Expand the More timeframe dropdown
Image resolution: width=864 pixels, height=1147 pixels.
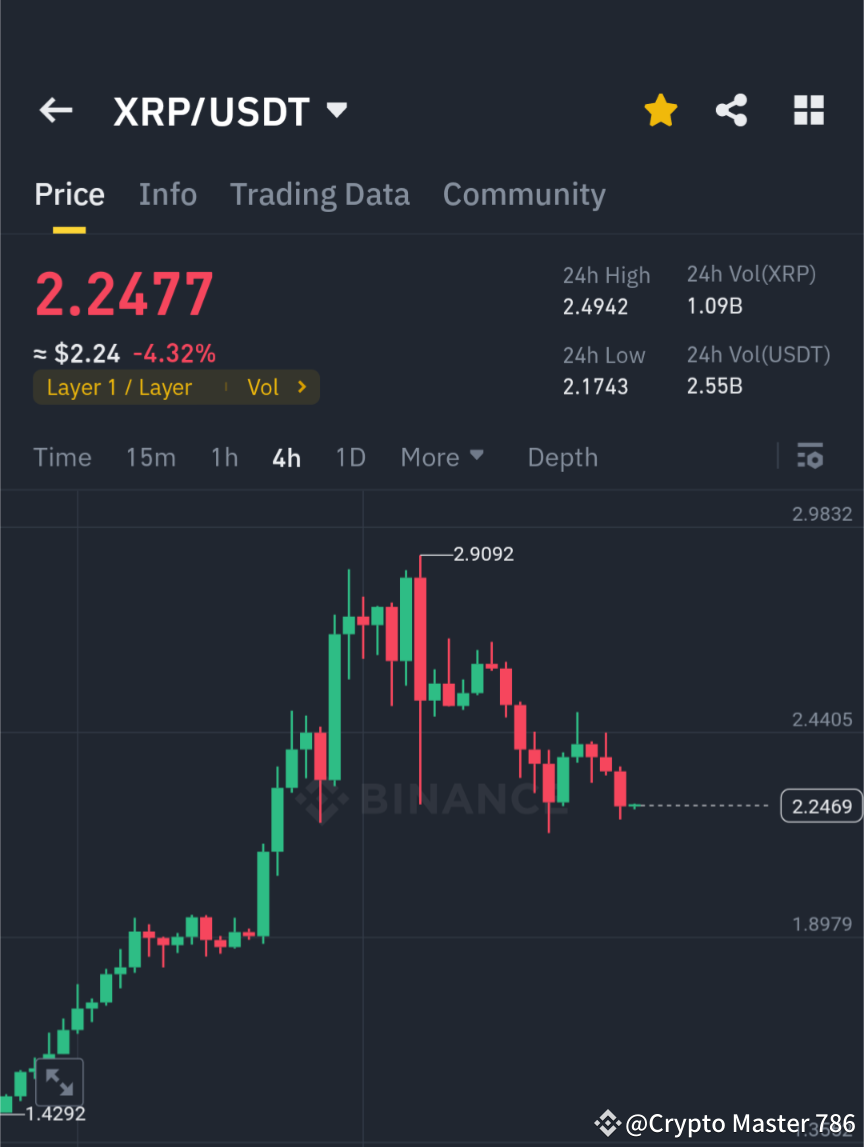pyautogui.click(x=441, y=457)
